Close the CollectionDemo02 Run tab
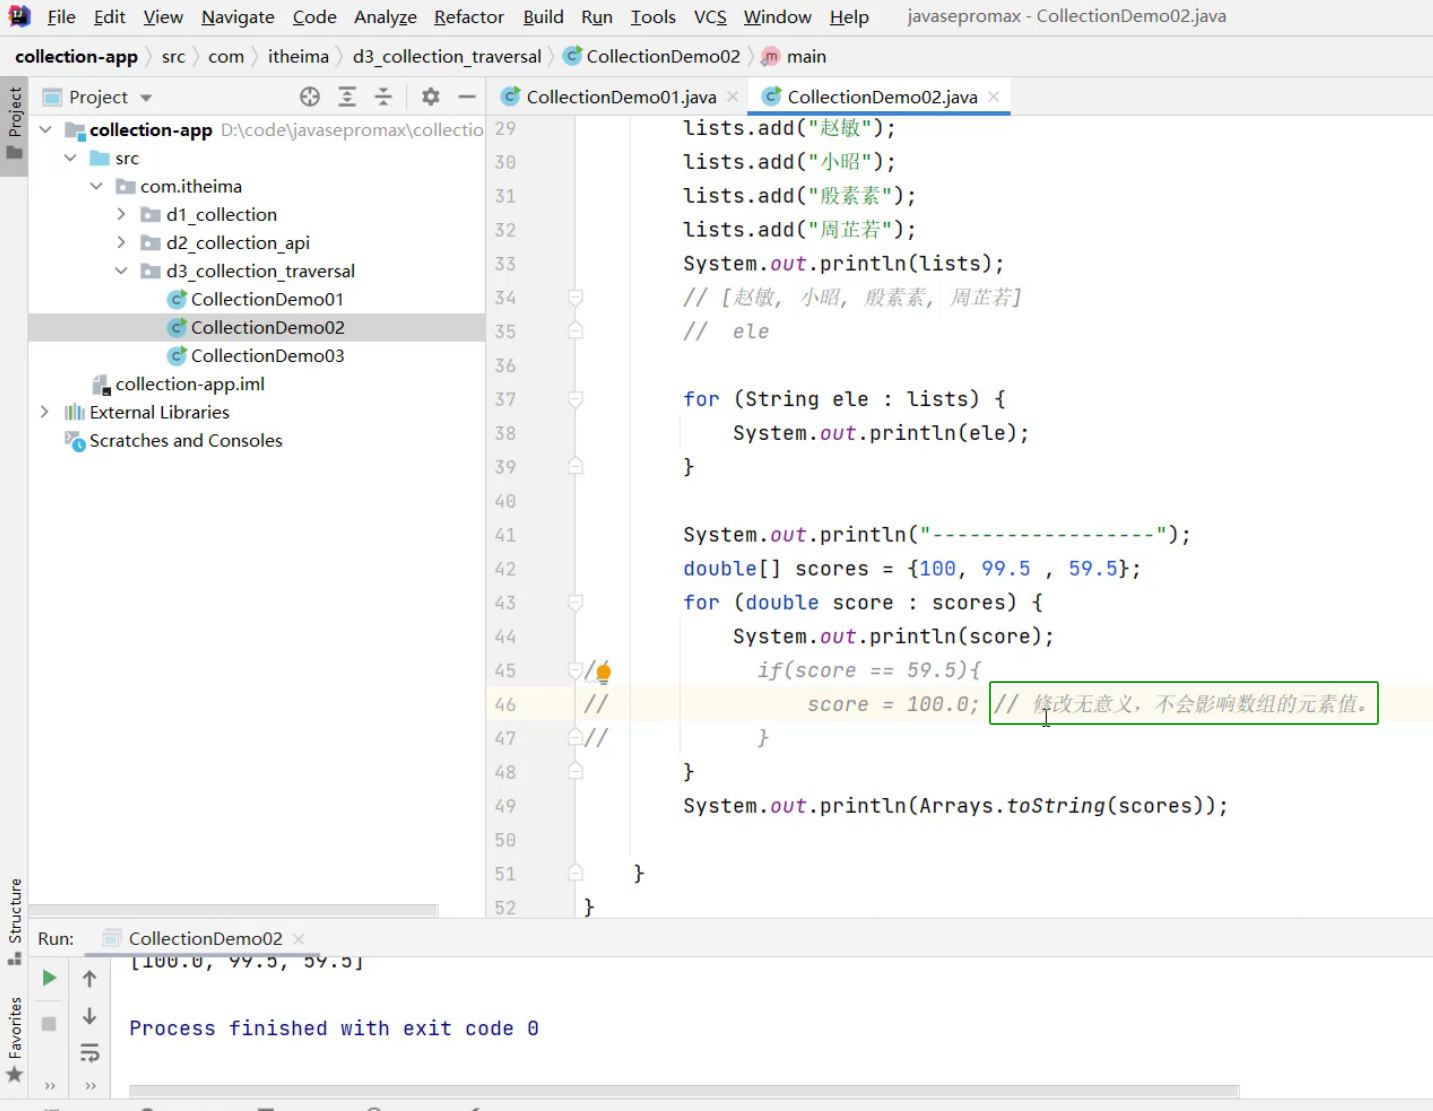Viewport: 1433px width, 1111px height. pos(299,938)
